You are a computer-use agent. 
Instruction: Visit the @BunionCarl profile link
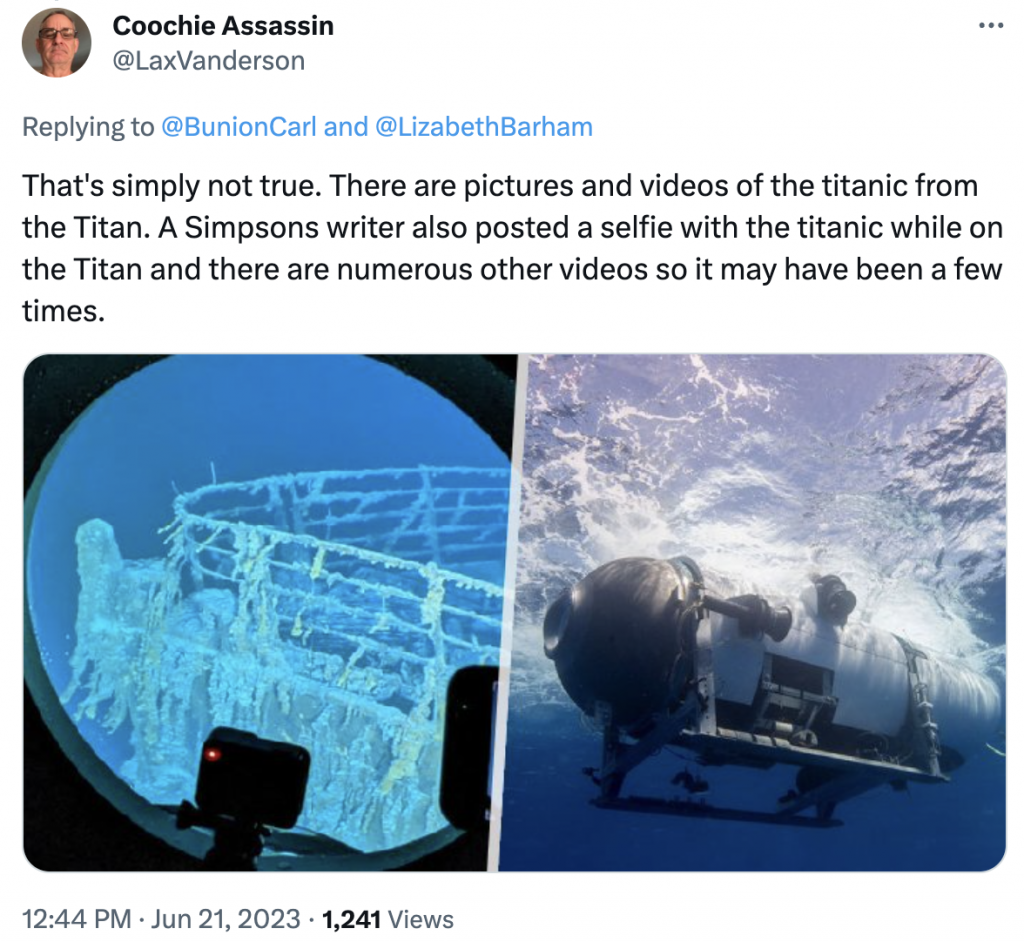238,127
